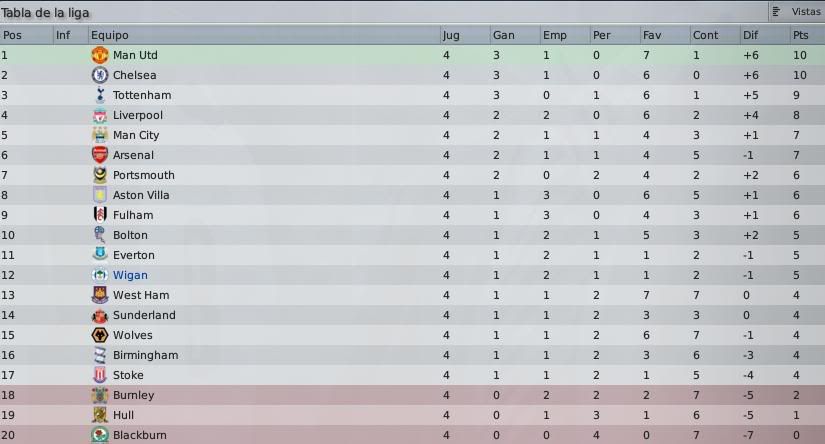Viewport: 825px width, 444px height.
Task: Click the Chelsea club badge
Action: [99, 75]
